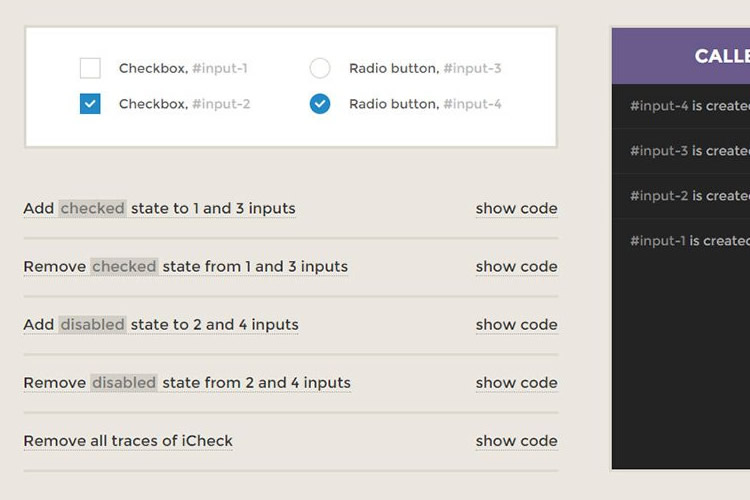Uncheck the checked #input-2 checkbox

pos(90,103)
